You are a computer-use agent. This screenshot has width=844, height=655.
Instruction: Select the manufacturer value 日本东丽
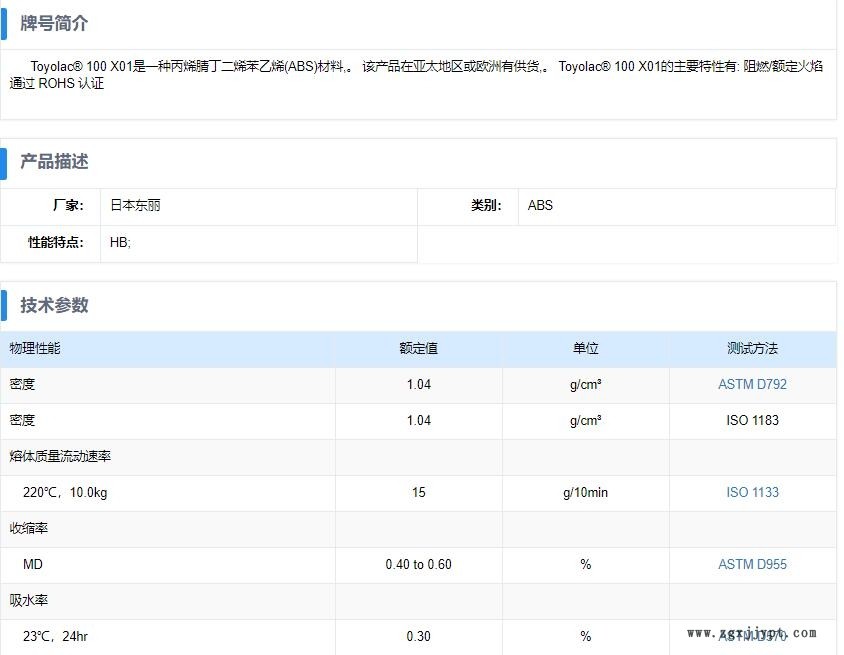(x=135, y=205)
